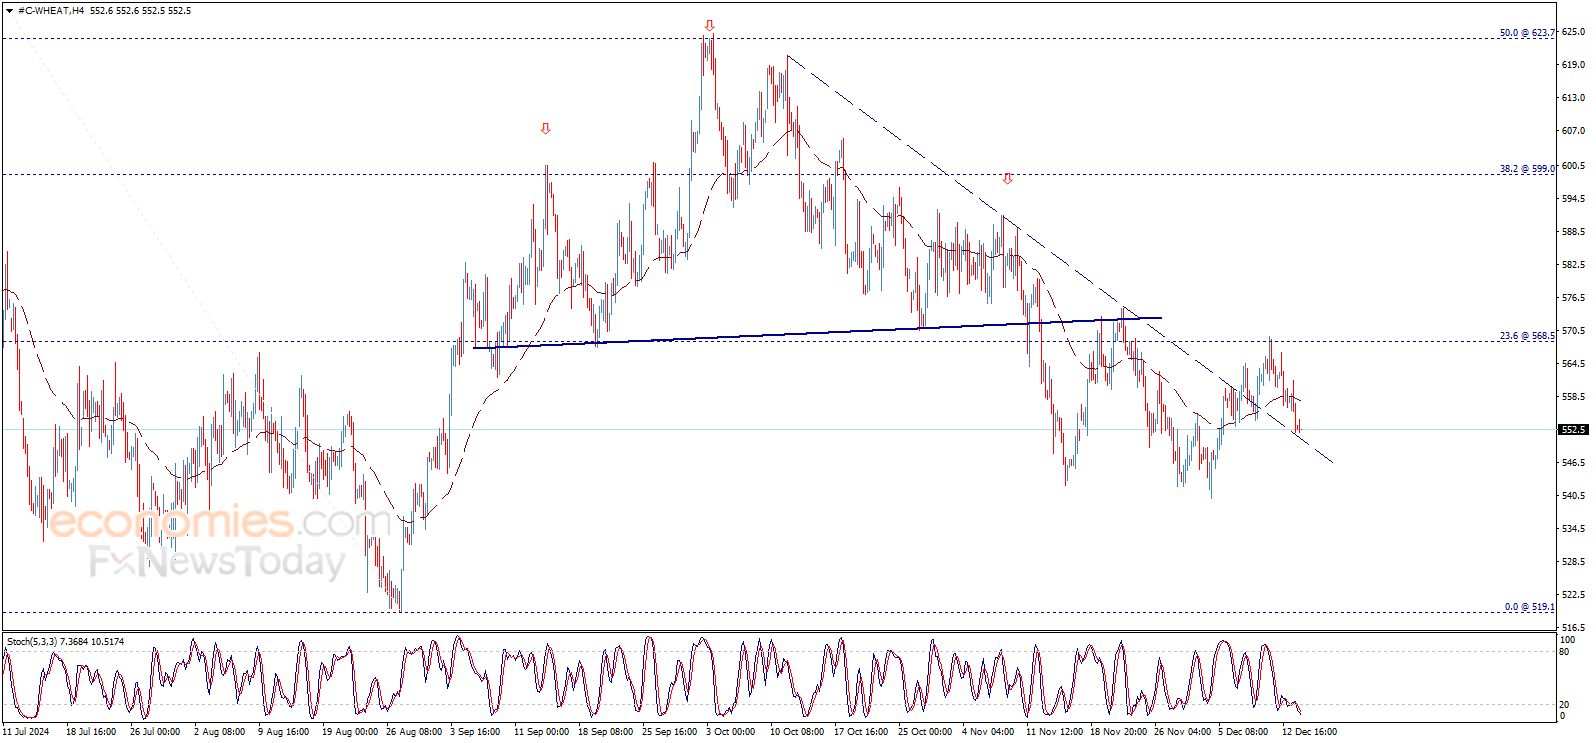Click 534.5 on the price scale

pyautogui.click(x=1573, y=529)
